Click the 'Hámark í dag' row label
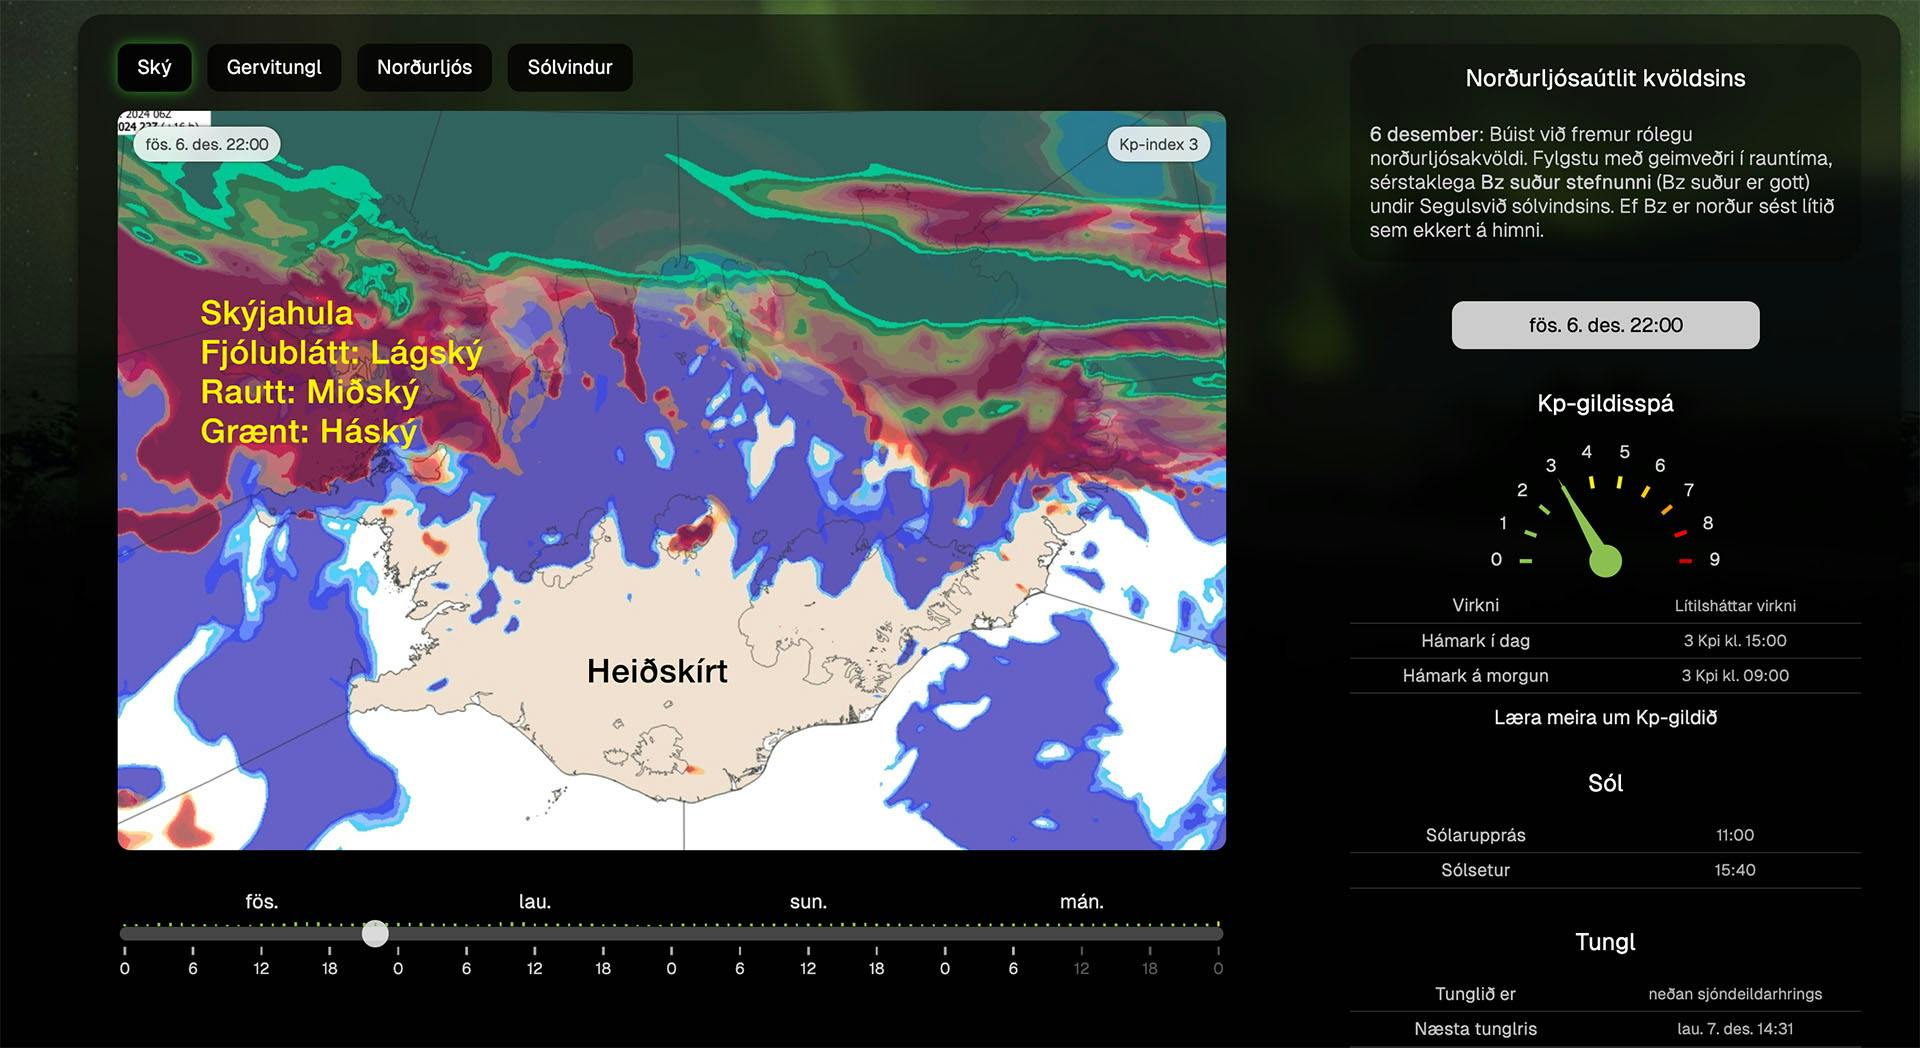This screenshot has height=1048, width=1920. [x=1475, y=640]
